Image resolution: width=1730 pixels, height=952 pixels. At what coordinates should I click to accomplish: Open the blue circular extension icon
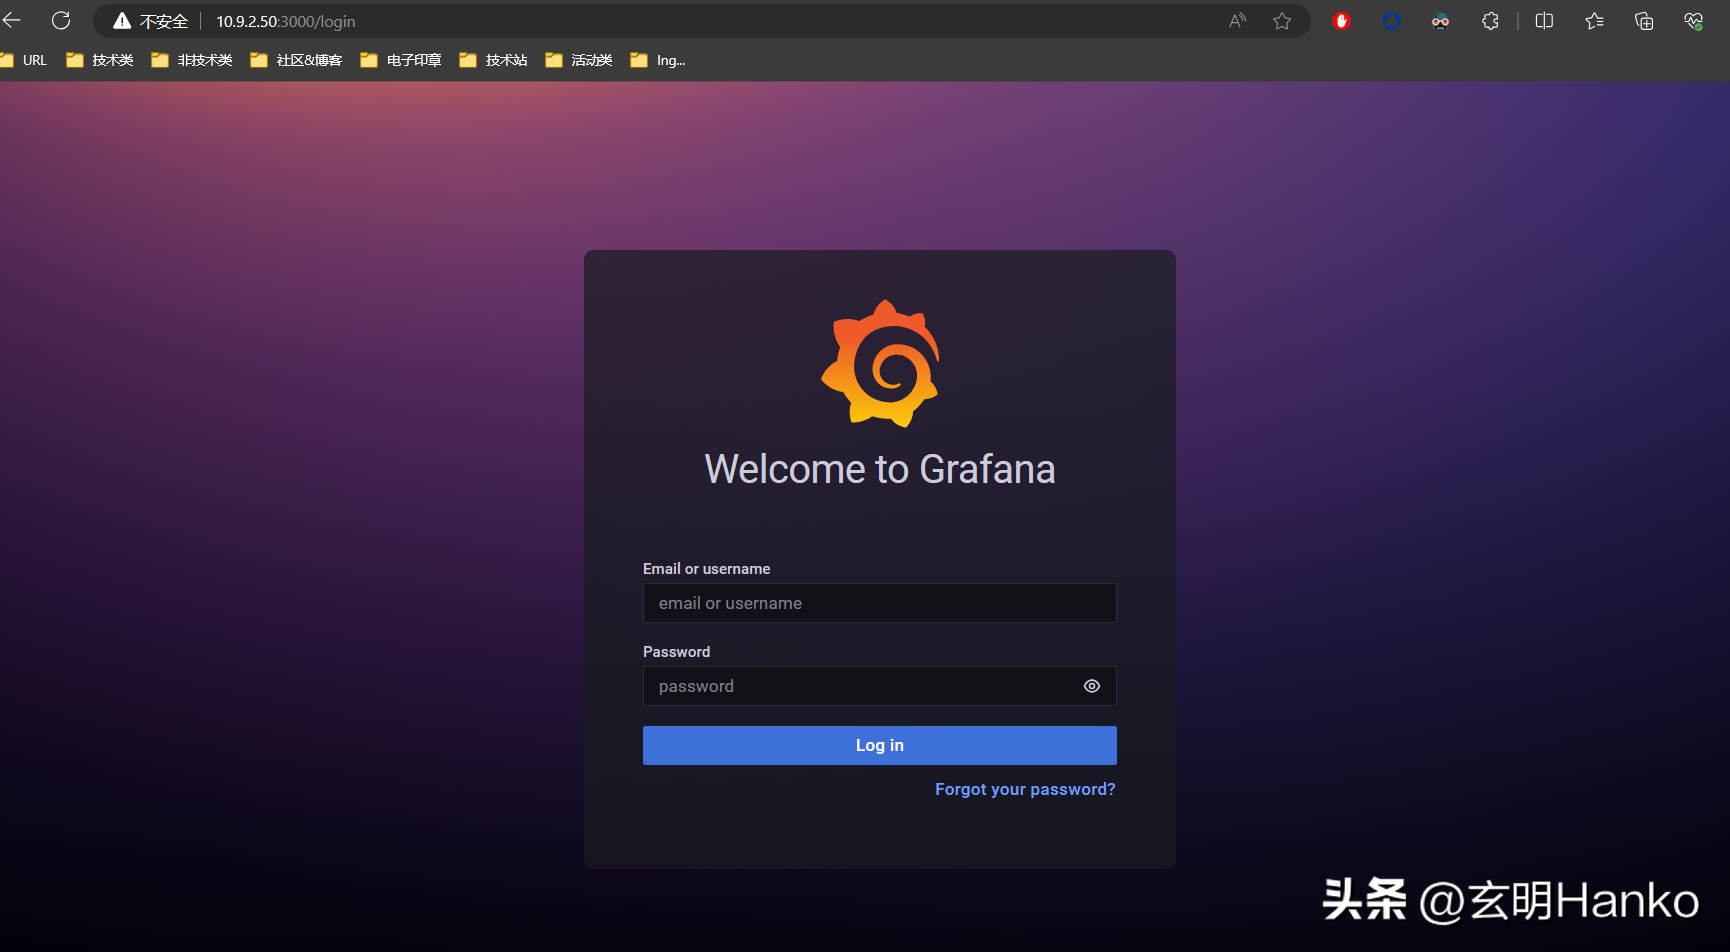pos(1391,21)
